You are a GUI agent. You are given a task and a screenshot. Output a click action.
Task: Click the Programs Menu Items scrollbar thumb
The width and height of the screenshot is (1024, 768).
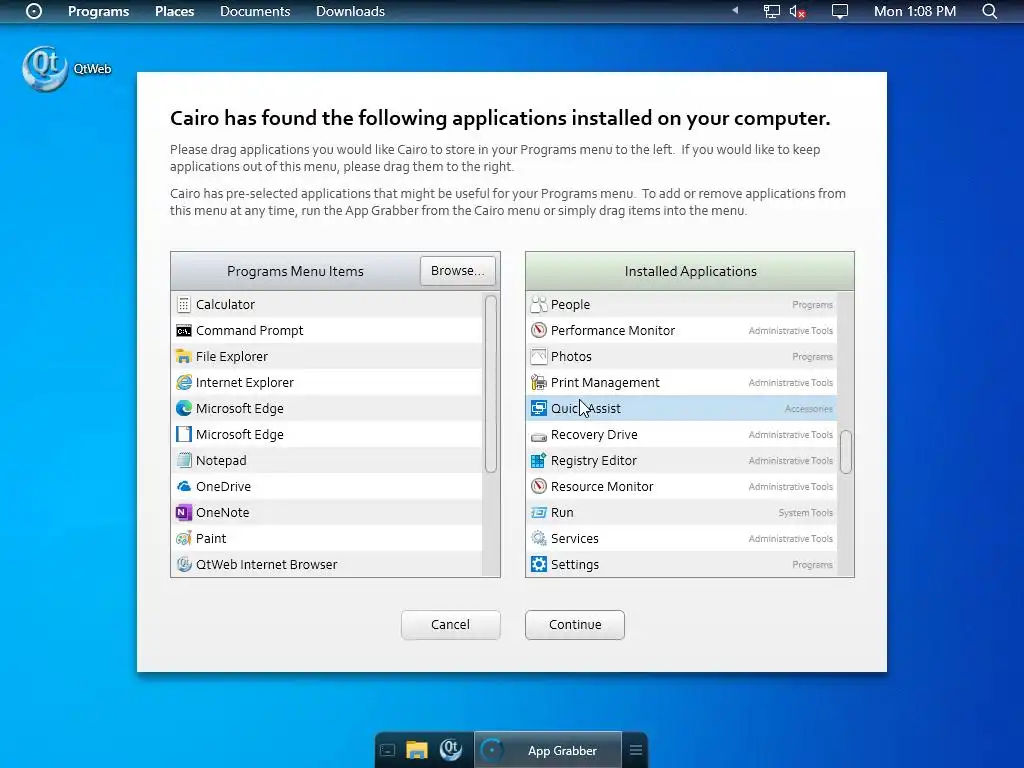[x=490, y=383]
